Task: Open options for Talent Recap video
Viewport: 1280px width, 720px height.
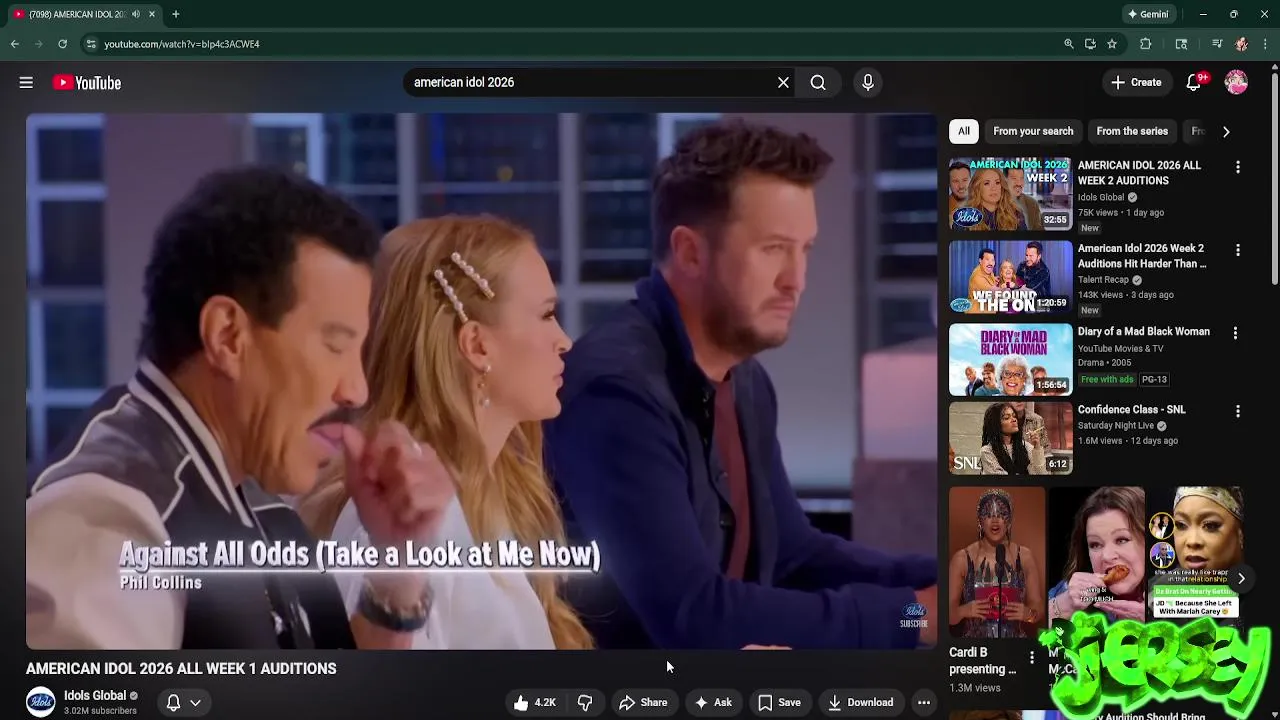Action: [x=1238, y=250]
